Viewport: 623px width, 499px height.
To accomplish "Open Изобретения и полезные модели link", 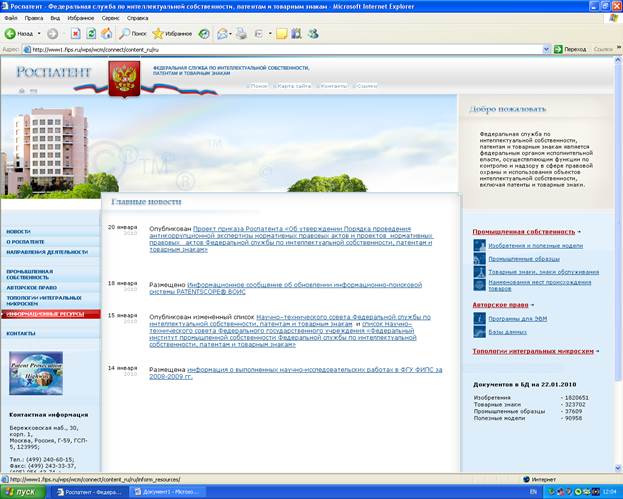I will pyautogui.click(x=536, y=246).
